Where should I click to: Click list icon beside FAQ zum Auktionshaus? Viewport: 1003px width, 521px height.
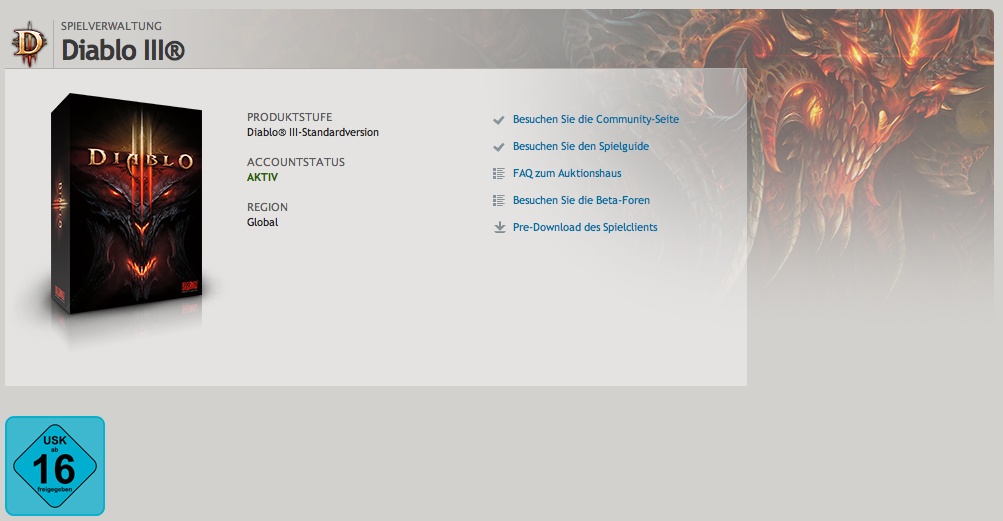click(x=499, y=173)
